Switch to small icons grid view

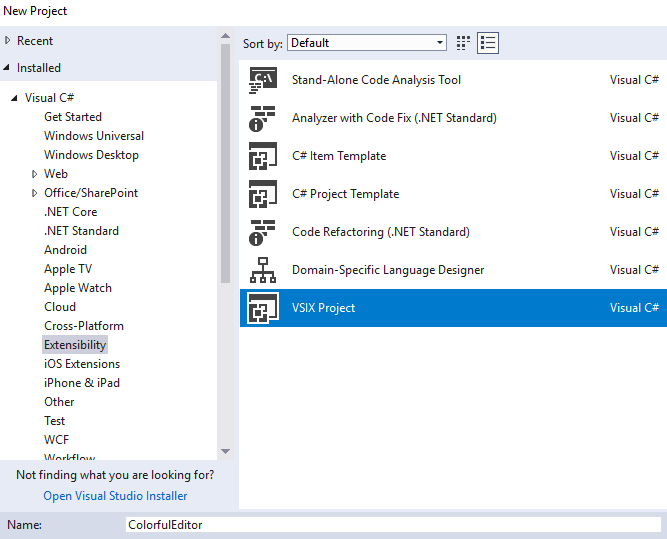click(463, 43)
